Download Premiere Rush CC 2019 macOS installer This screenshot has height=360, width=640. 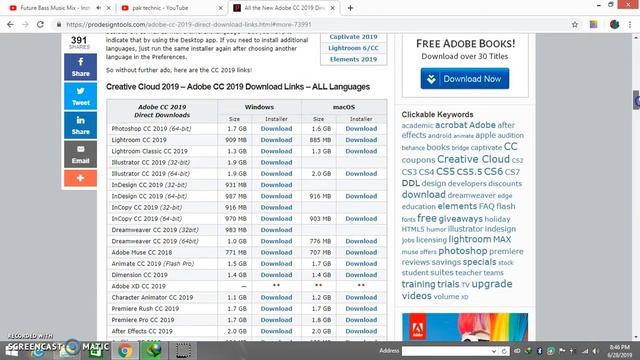tap(361, 309)
